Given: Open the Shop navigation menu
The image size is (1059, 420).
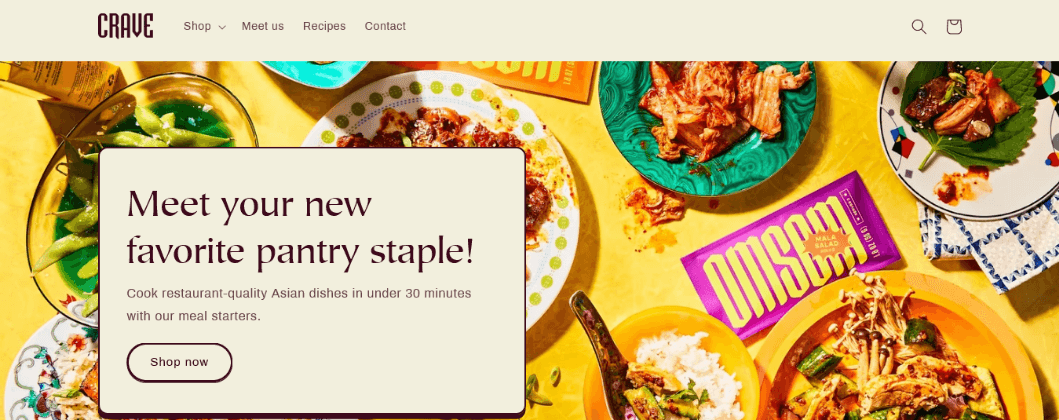Looking at the screenshot, I should 197,26.
